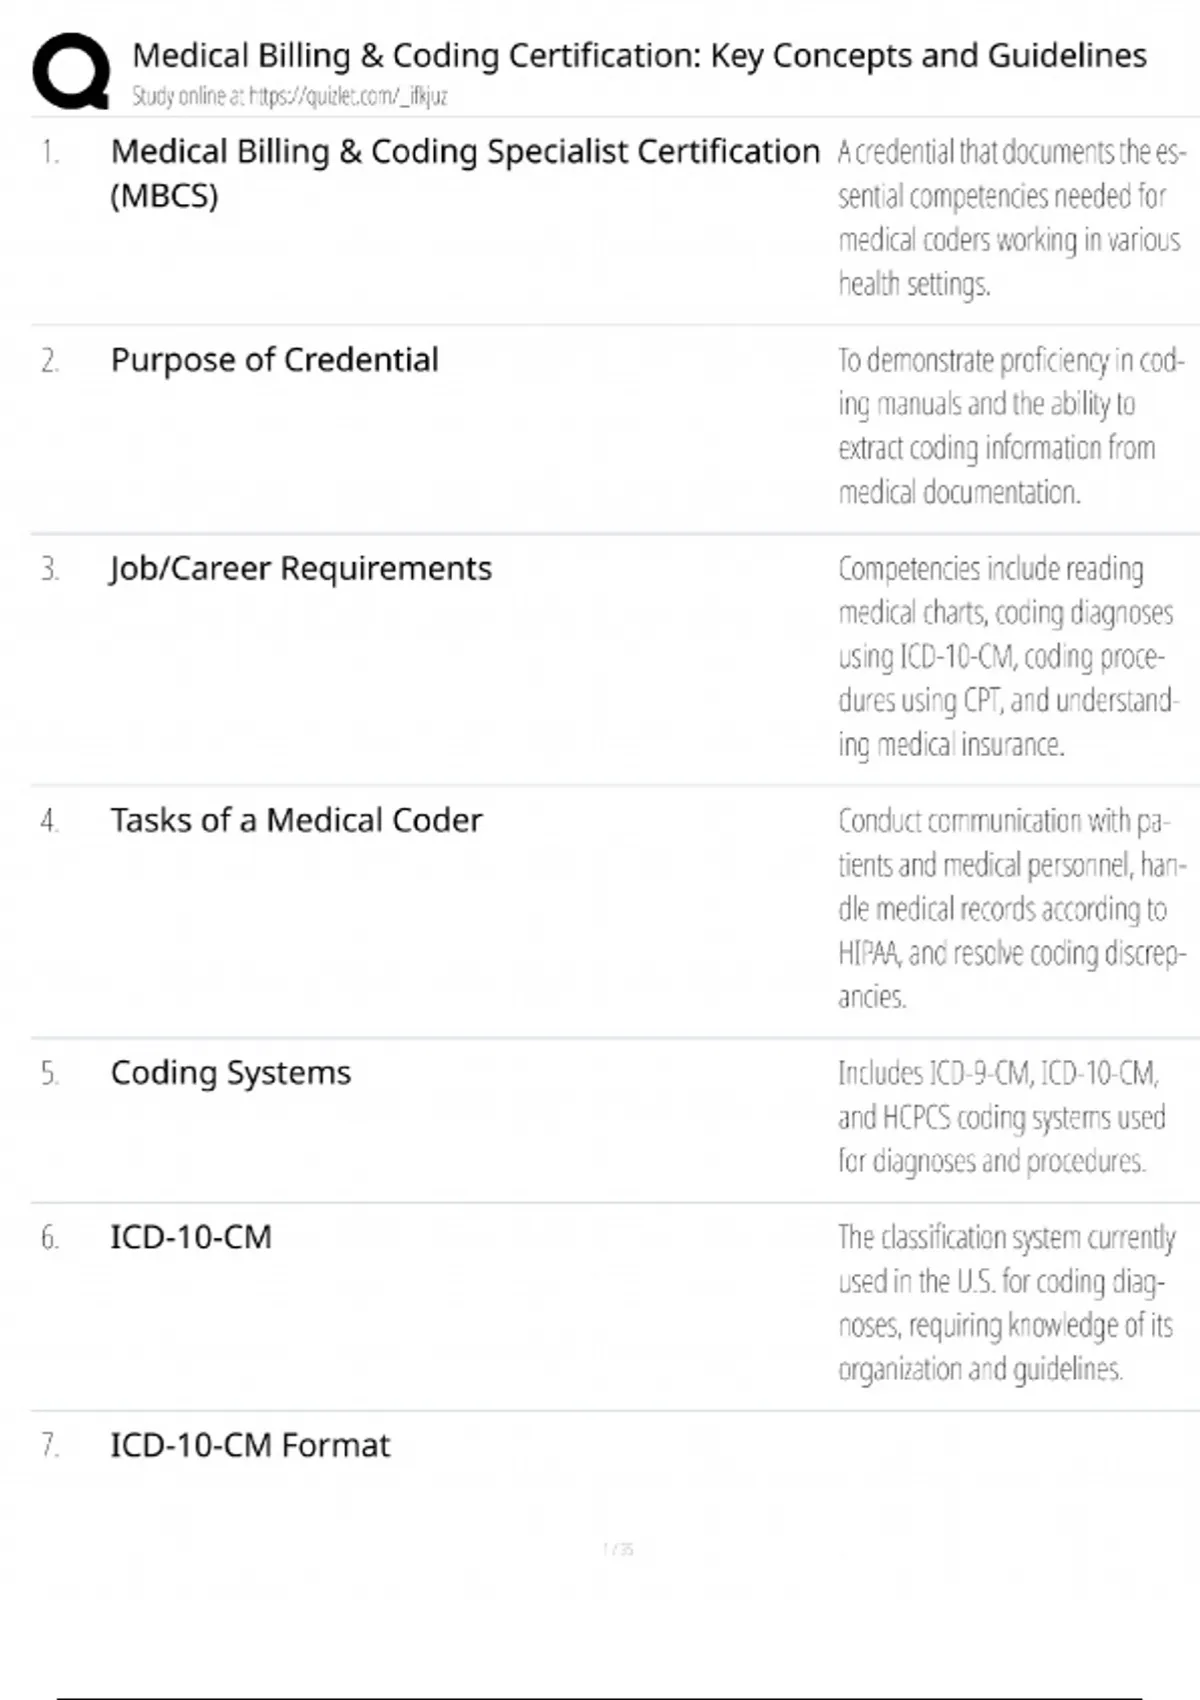
Task: Select the definition starting 'Competencies include reading'
Action: [x=1008, y=656]
